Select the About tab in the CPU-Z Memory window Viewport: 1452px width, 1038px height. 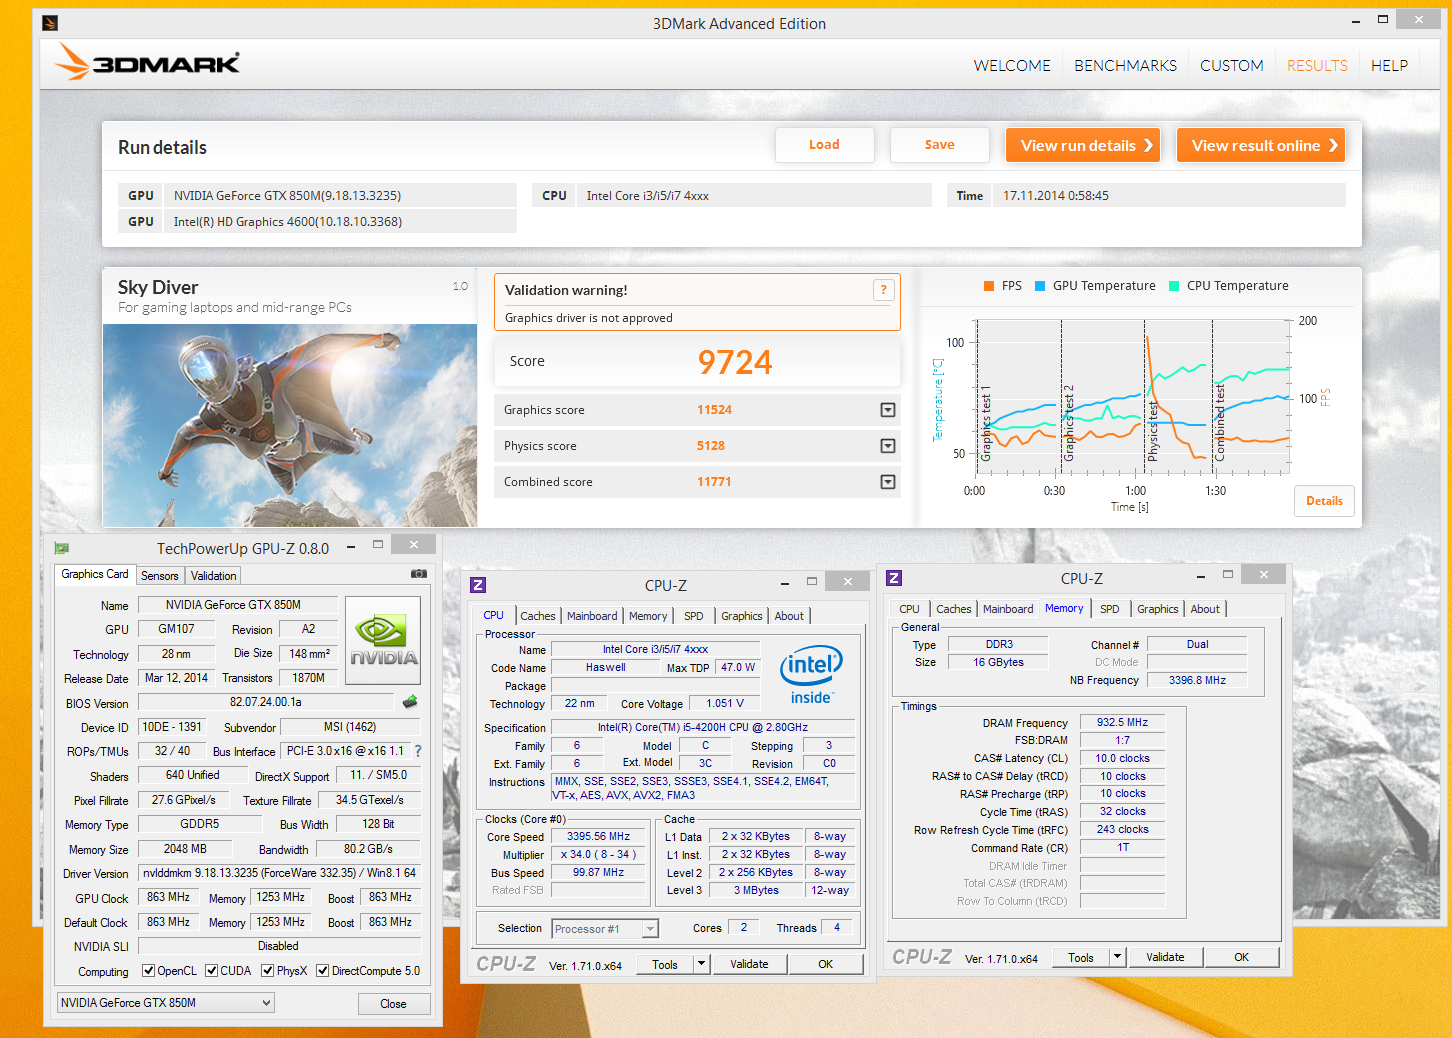tap(1205, 609)
